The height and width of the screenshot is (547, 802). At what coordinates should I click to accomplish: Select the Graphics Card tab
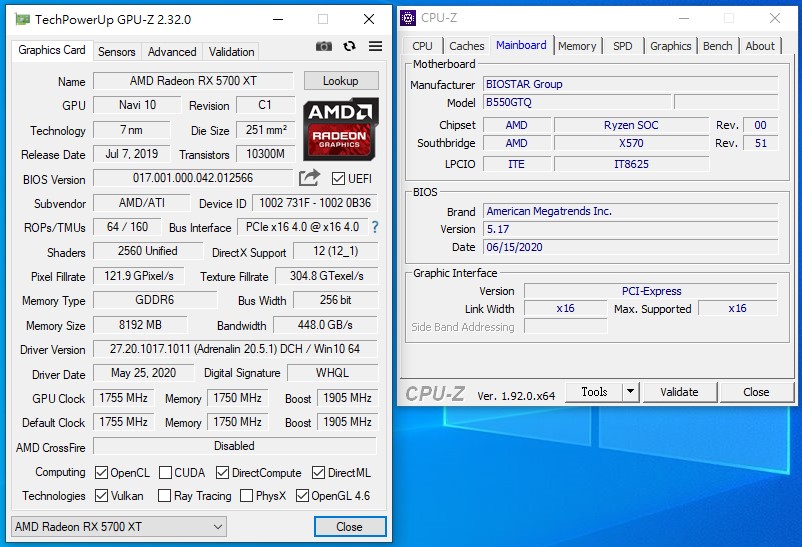52,50
